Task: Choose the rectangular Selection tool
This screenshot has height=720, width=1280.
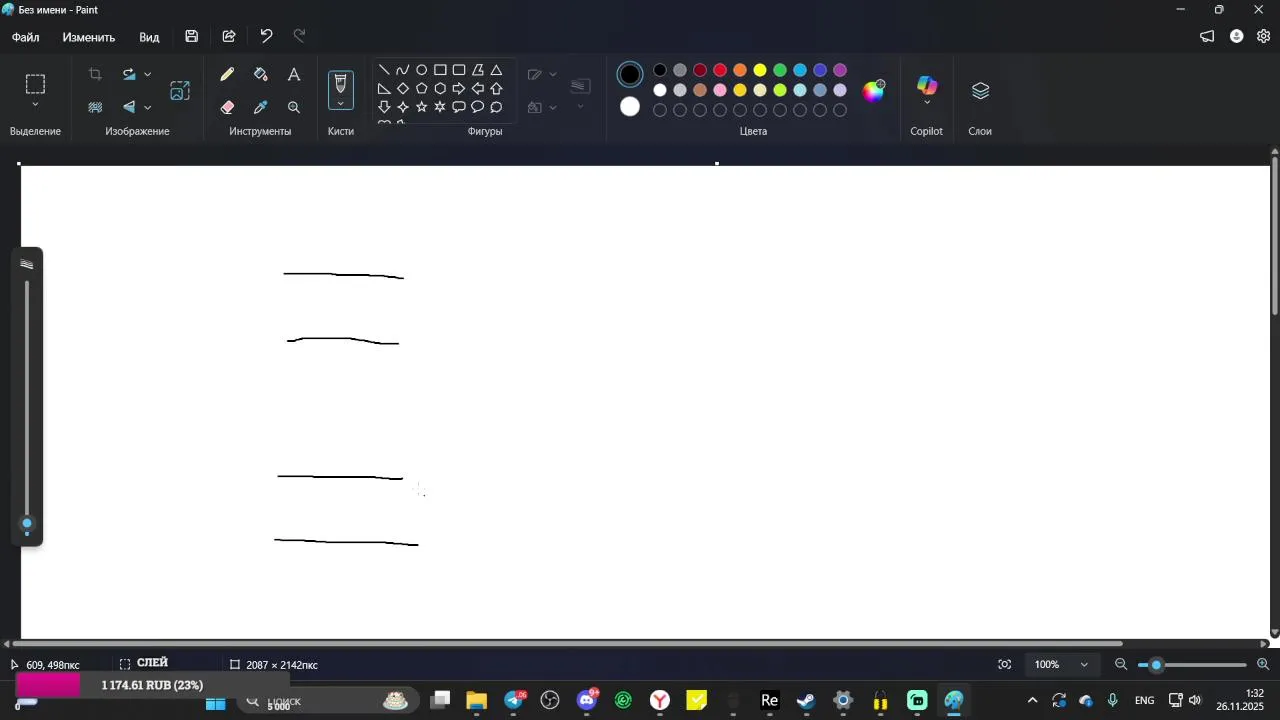Action: [x=35, y=84]
